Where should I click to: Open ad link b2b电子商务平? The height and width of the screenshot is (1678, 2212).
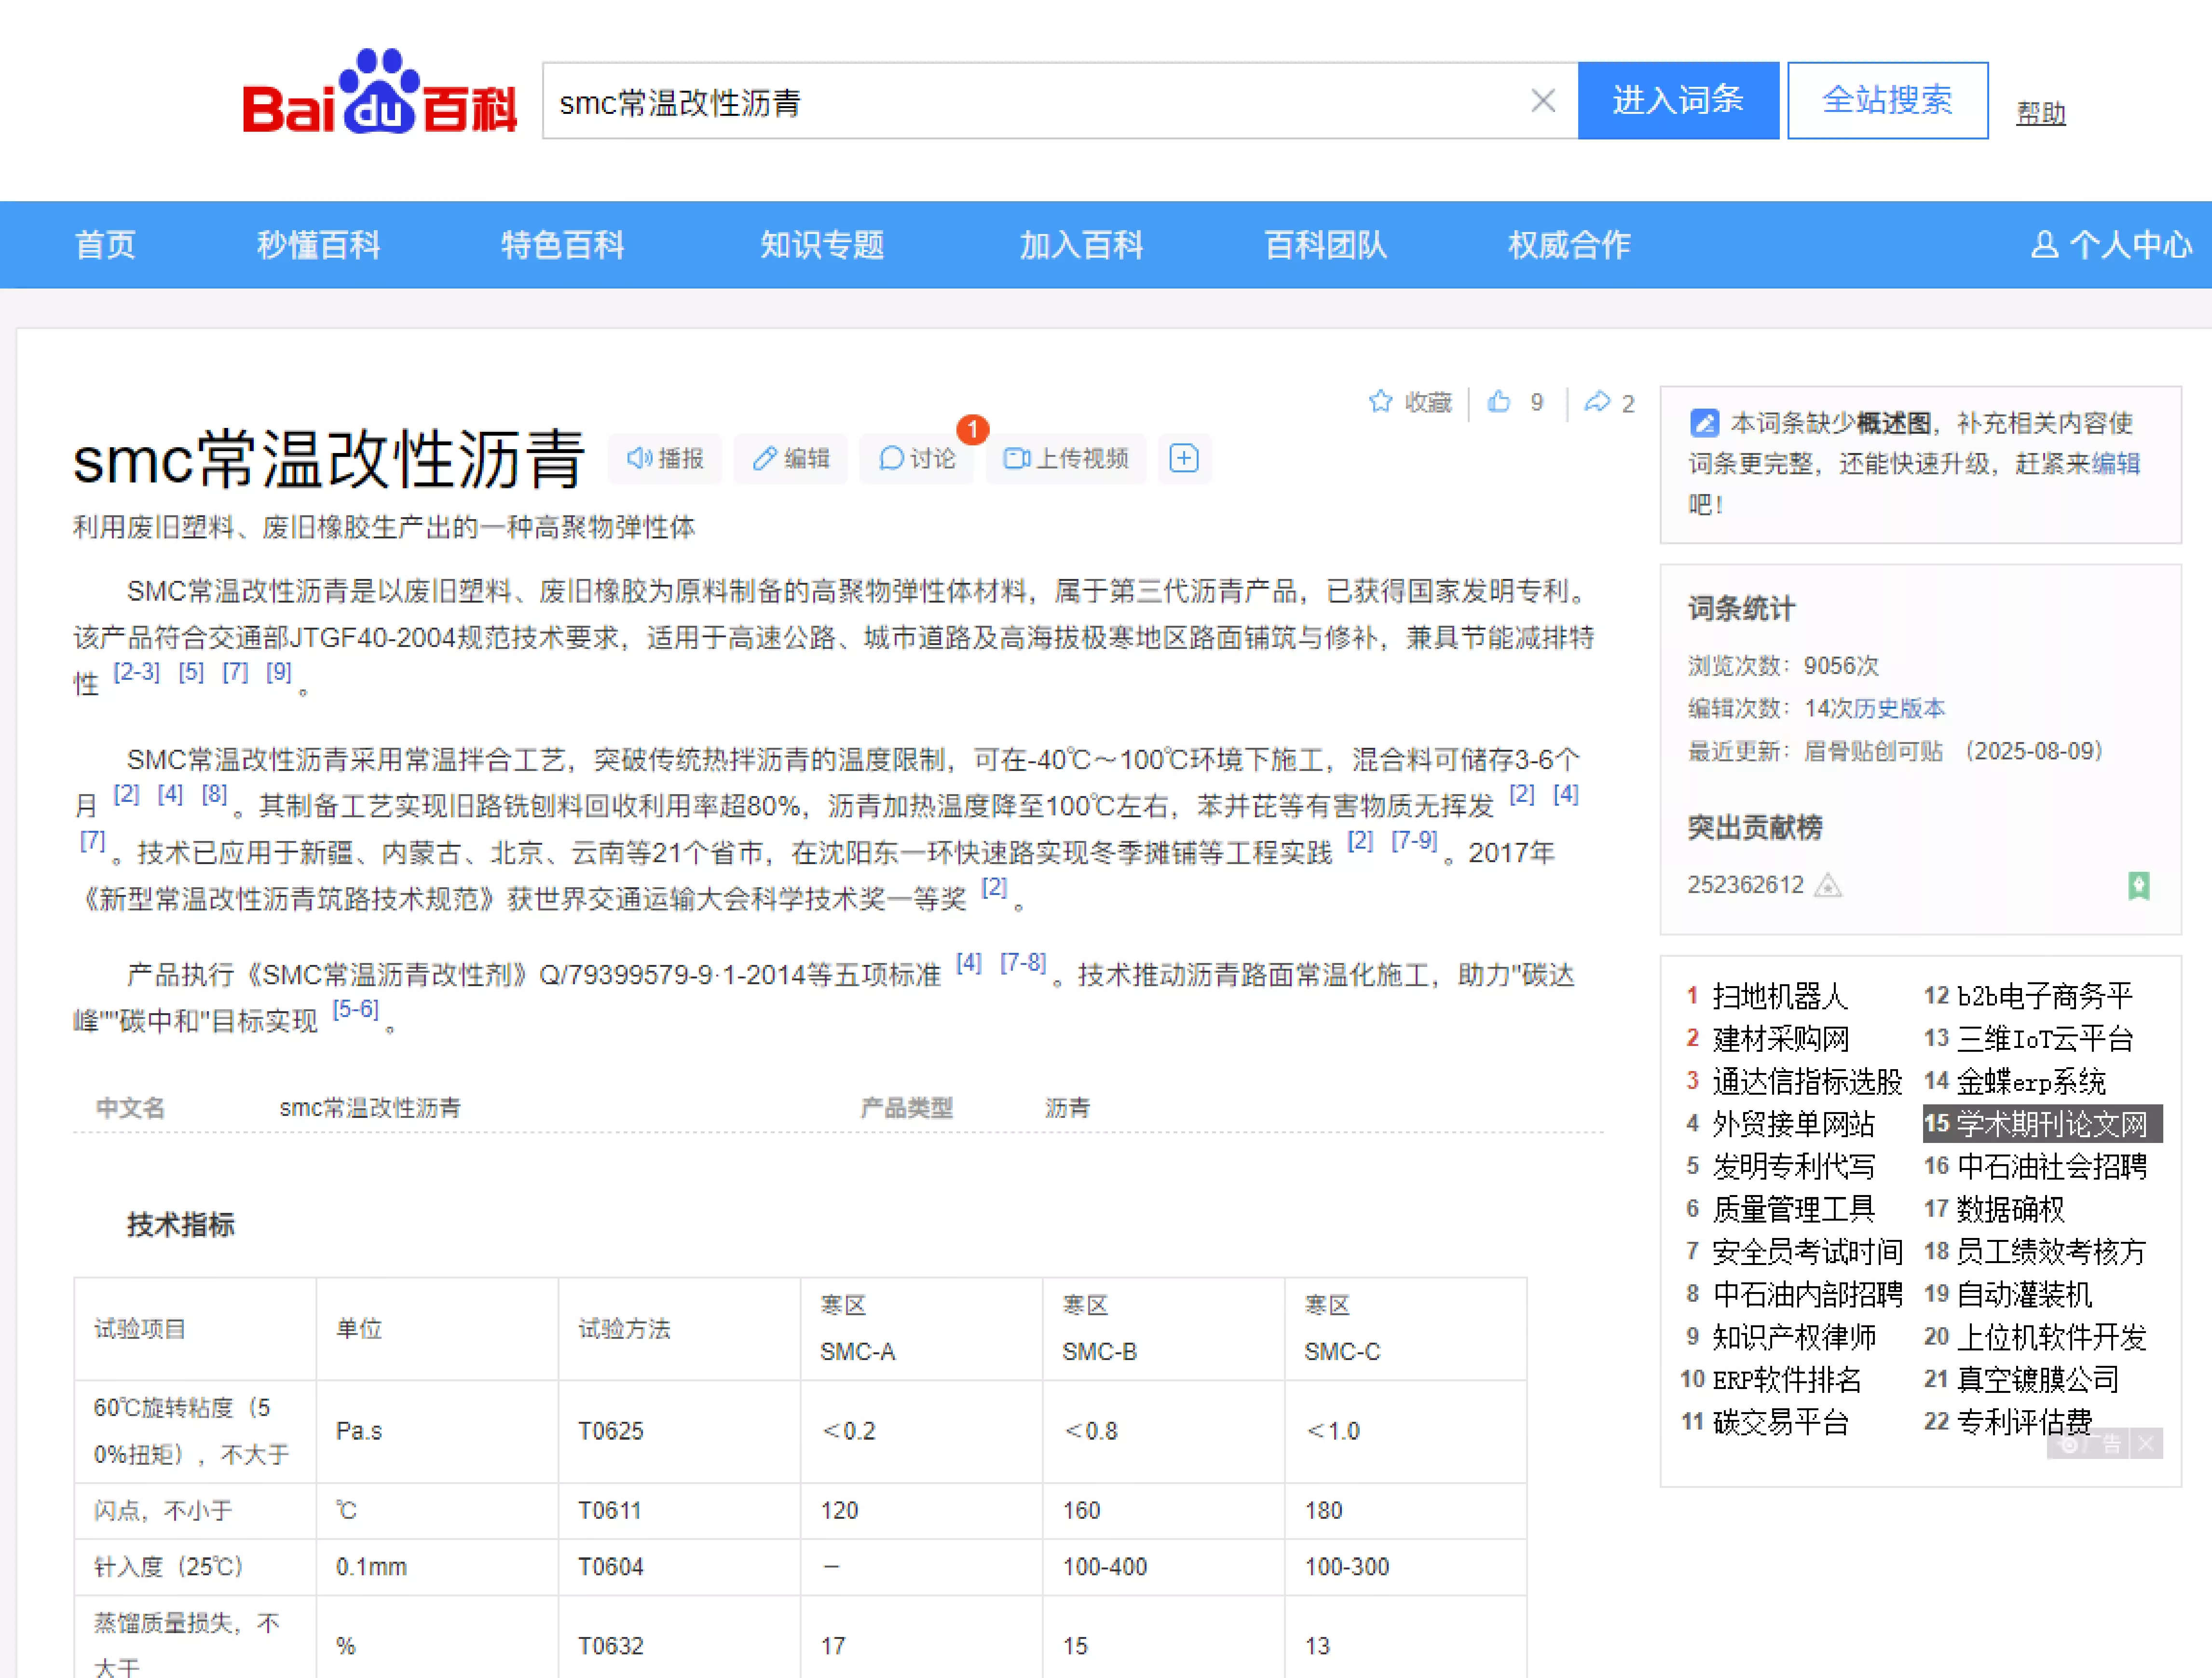[x=2044, y=996]
